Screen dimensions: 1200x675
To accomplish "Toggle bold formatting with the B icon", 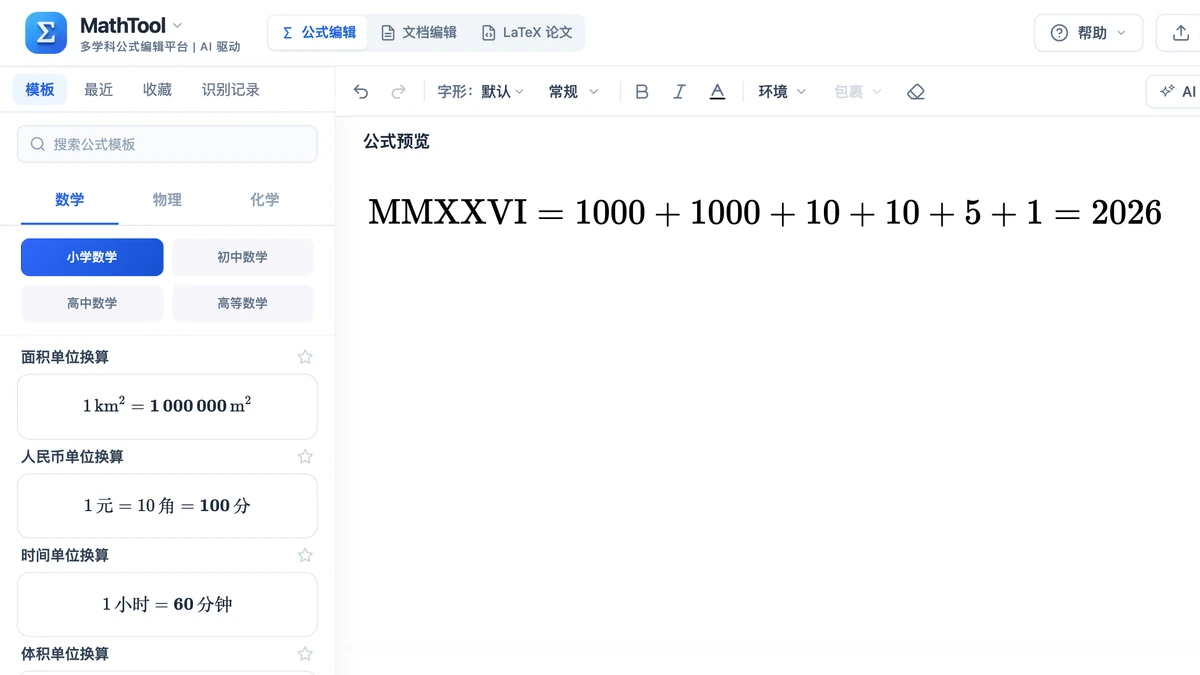I will click(x=642, y=92).
